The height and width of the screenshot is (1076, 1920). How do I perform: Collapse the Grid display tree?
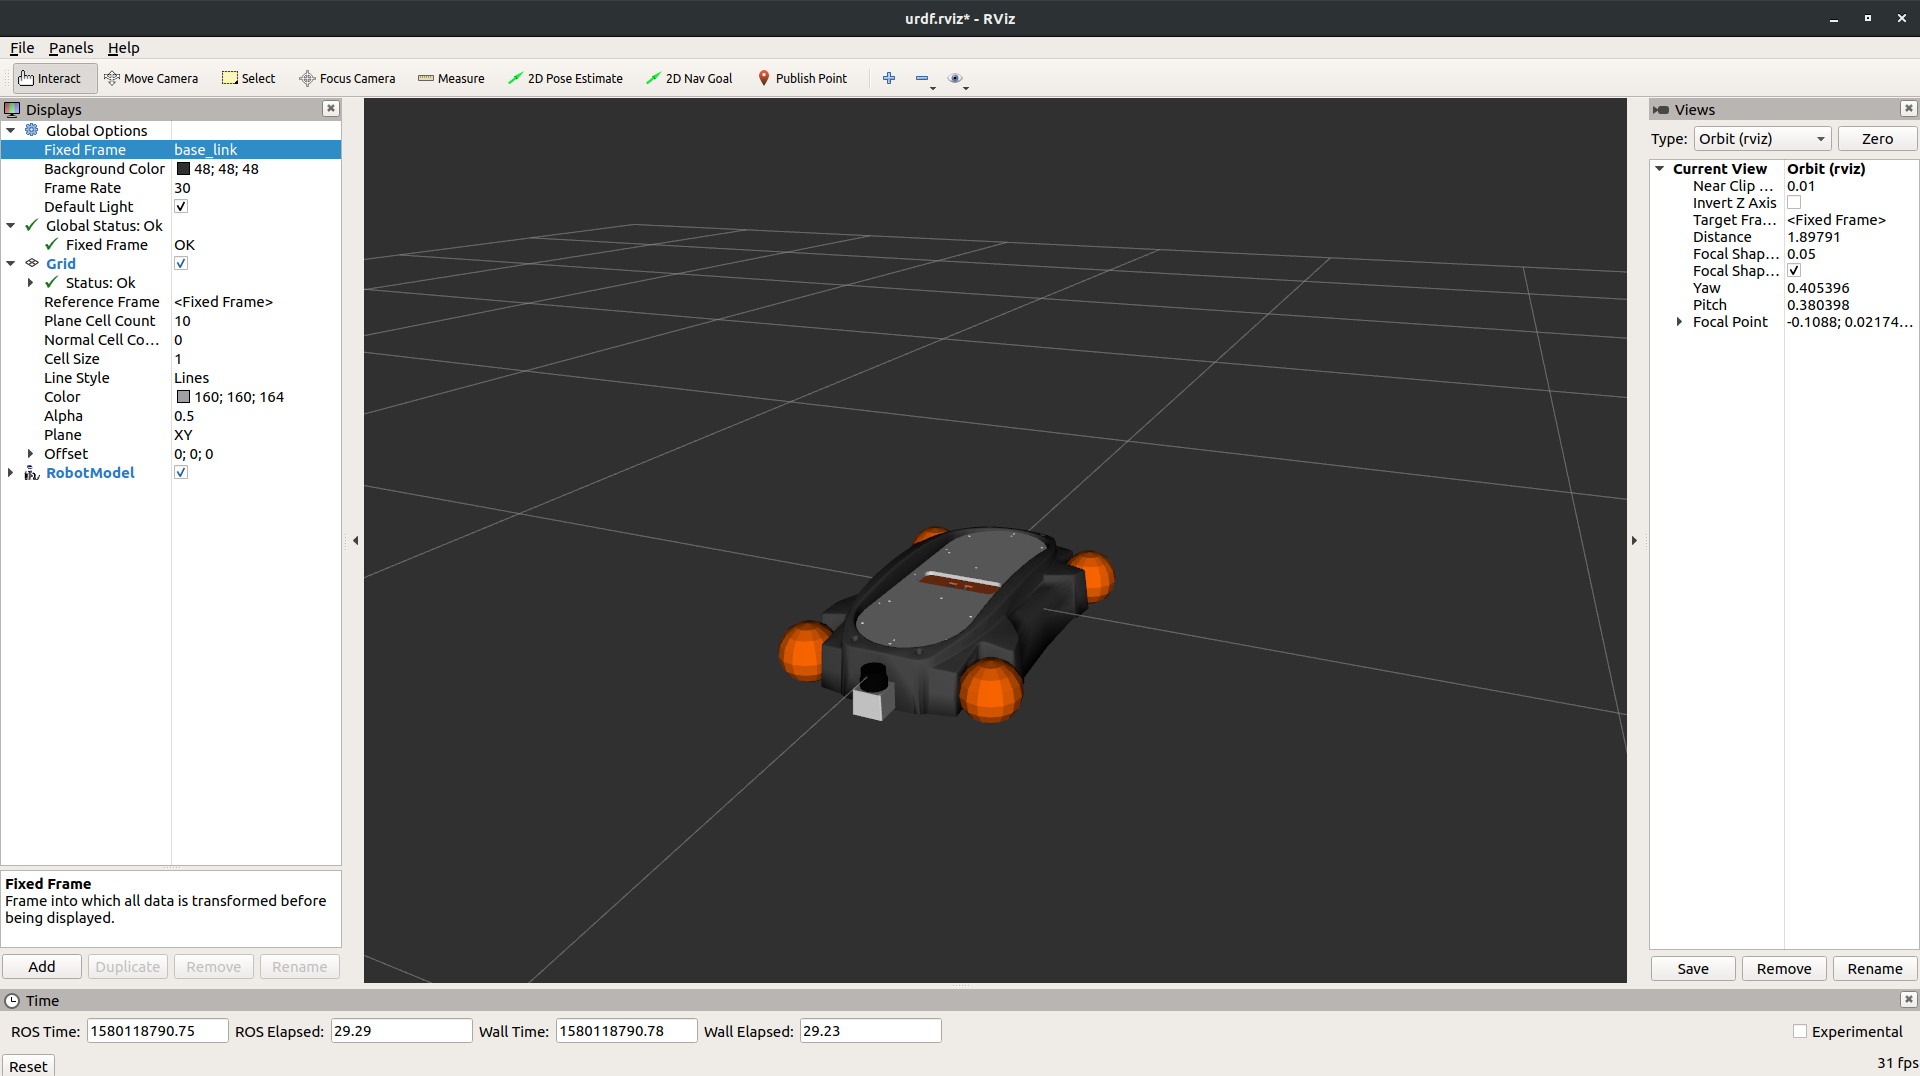click(11, 263)
